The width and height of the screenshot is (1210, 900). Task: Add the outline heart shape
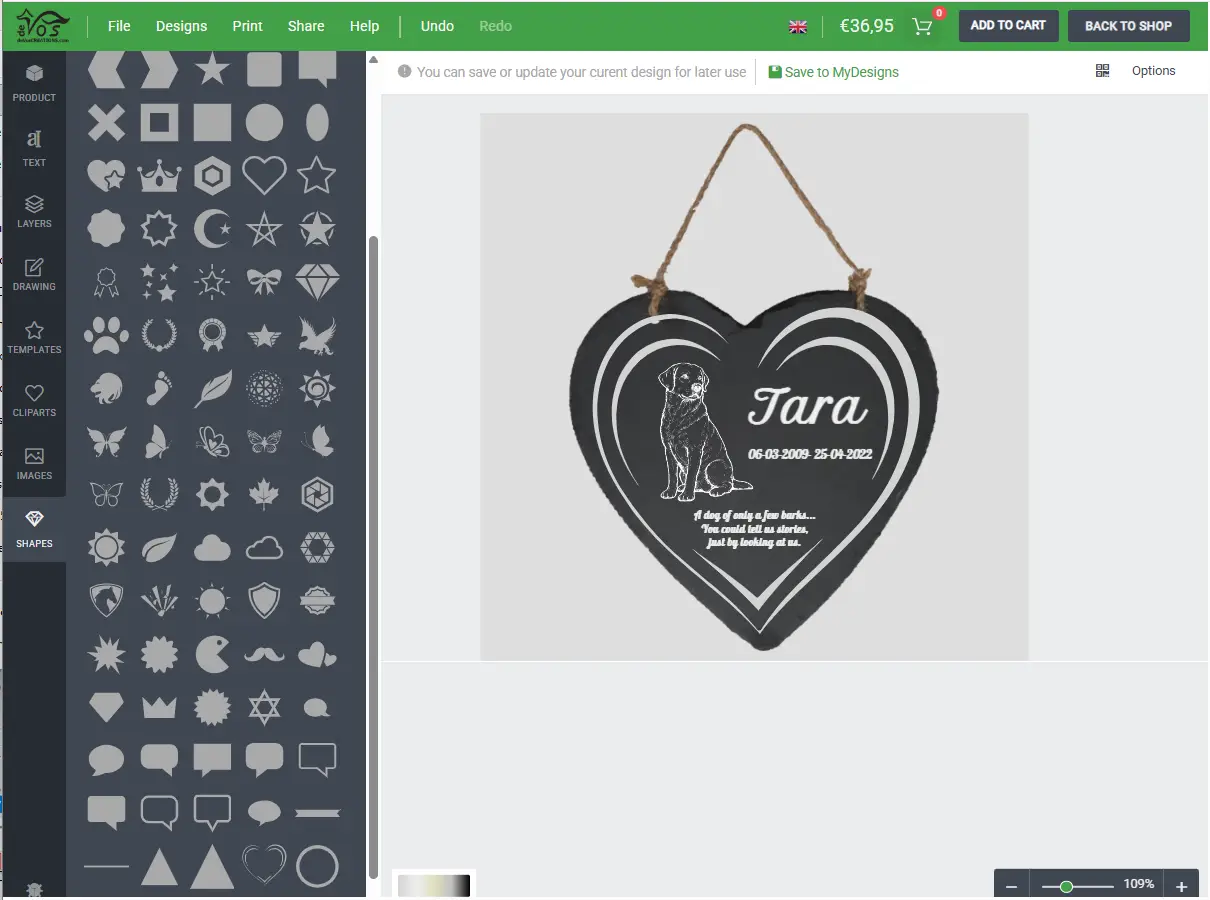pos(264,176)
